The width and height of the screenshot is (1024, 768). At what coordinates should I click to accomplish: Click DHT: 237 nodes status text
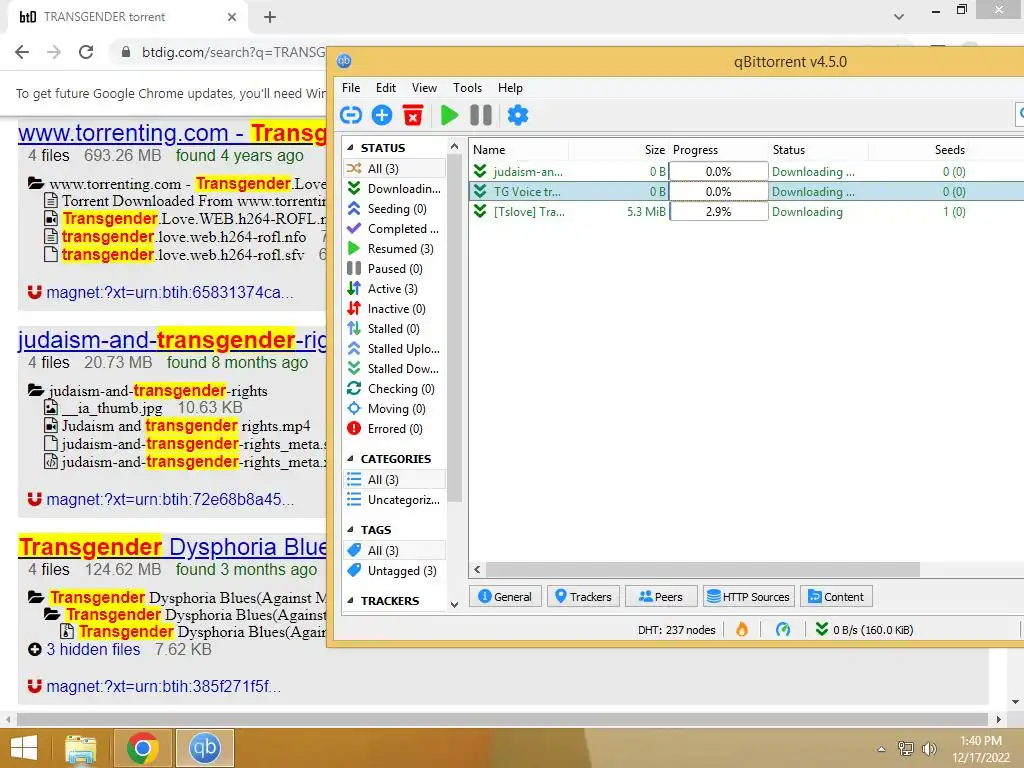pyautogui.click(x=676, y=630)
